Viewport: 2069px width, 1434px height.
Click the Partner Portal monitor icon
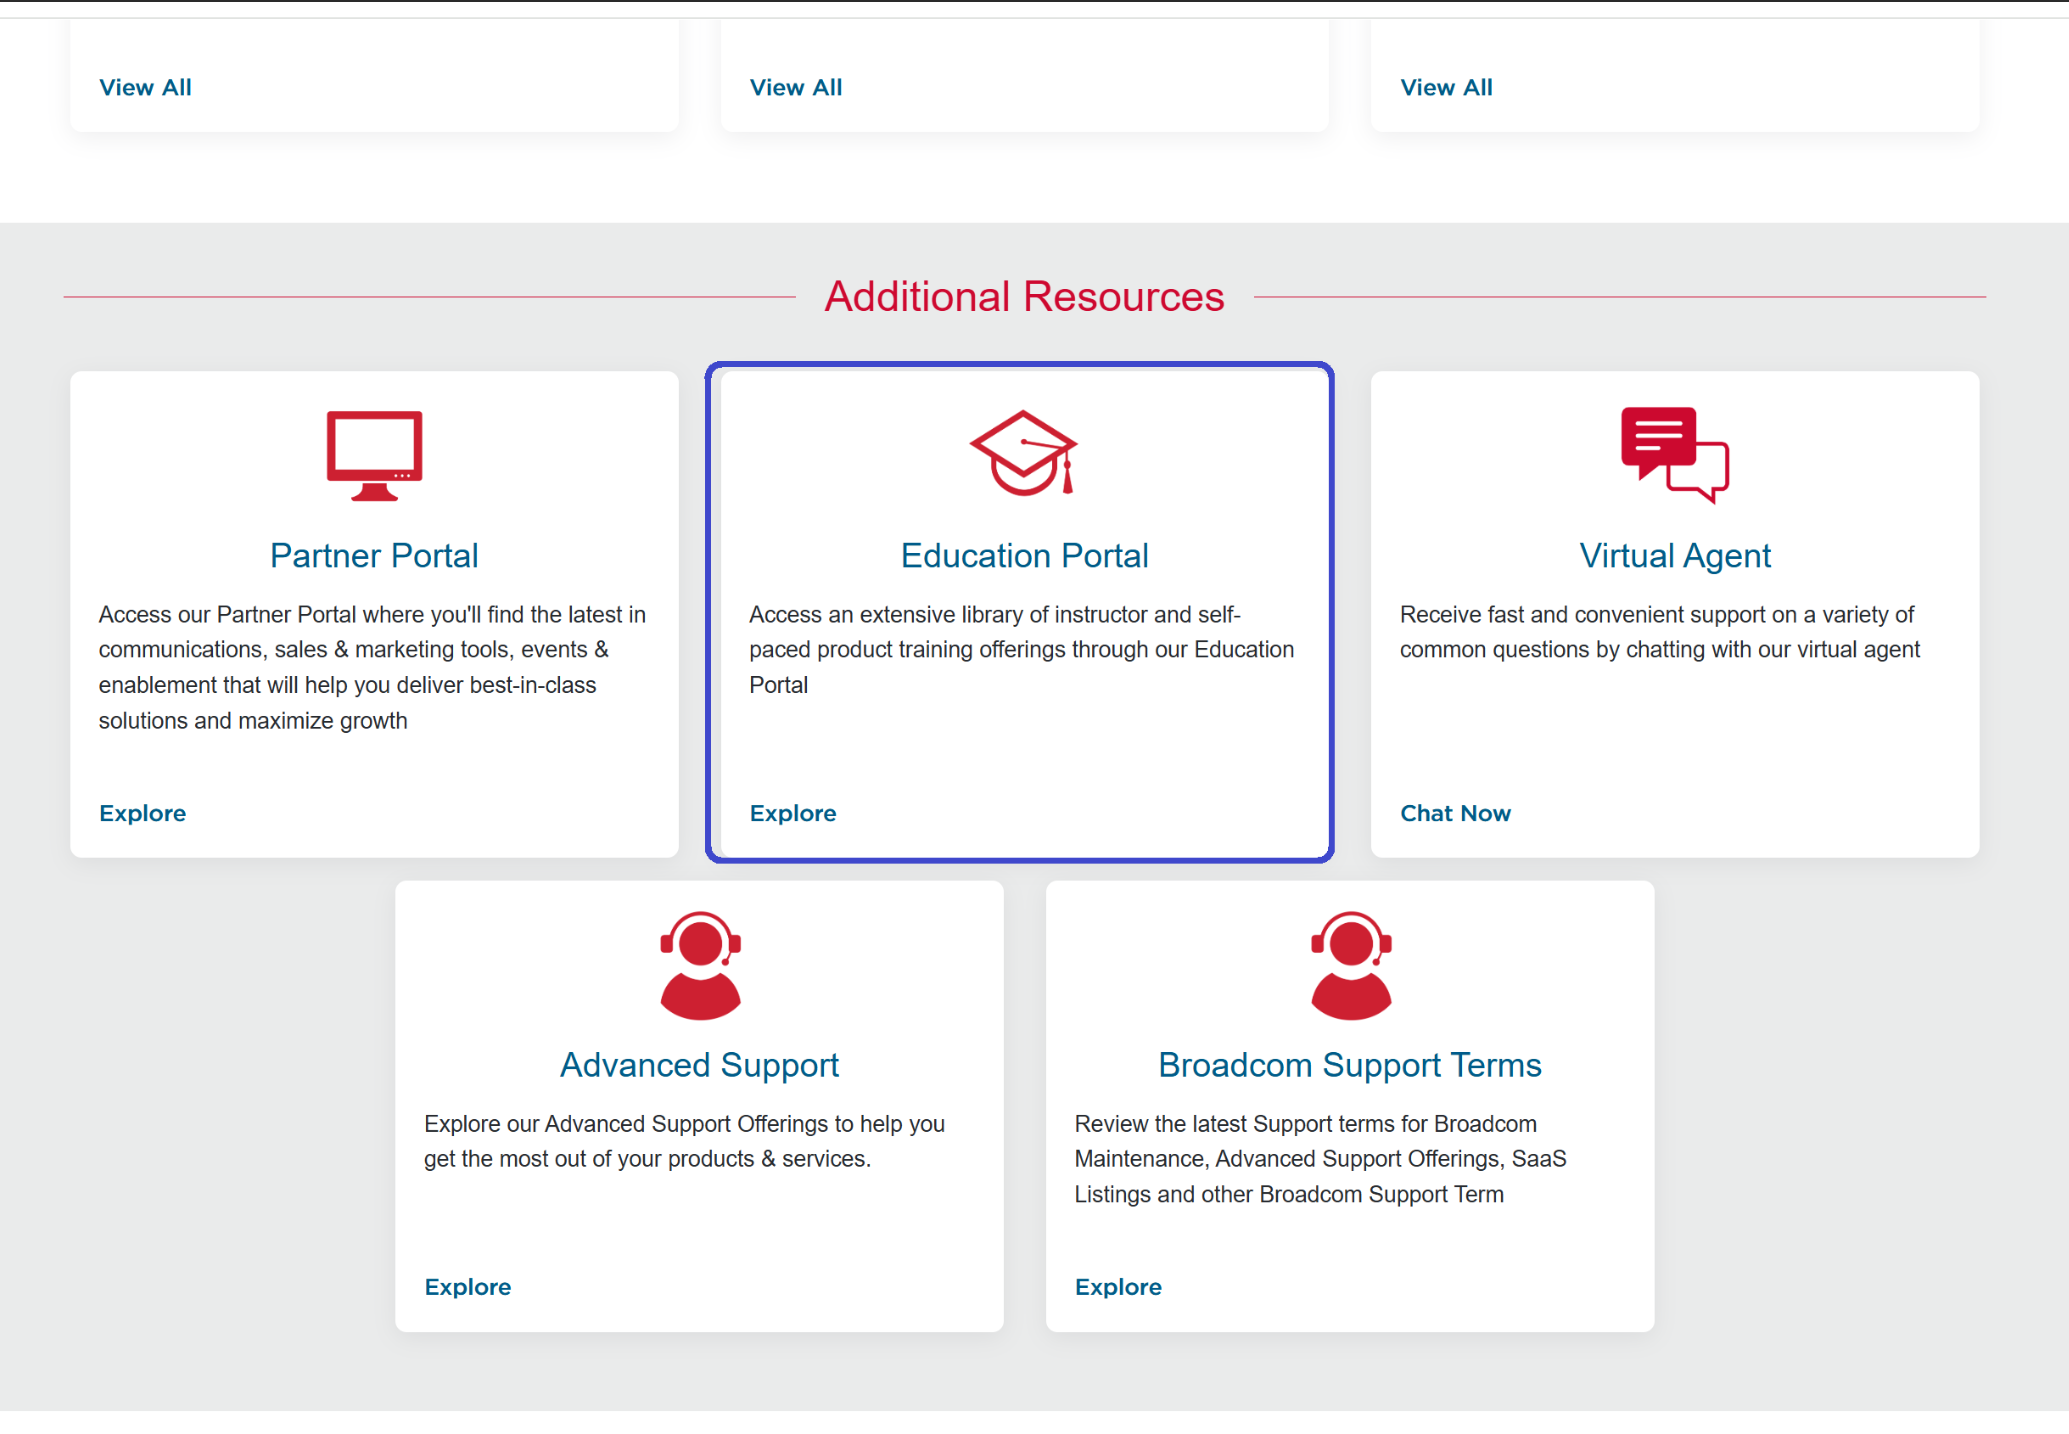click(374, 455)
